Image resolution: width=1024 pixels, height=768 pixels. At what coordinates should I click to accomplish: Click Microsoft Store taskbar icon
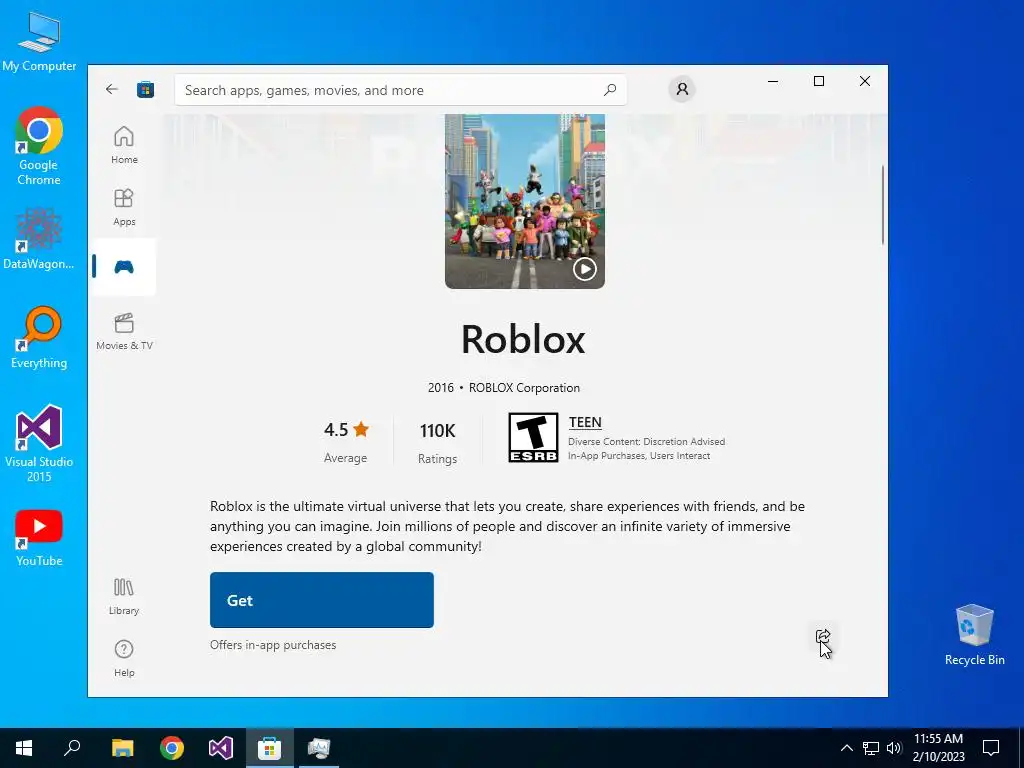270,748
